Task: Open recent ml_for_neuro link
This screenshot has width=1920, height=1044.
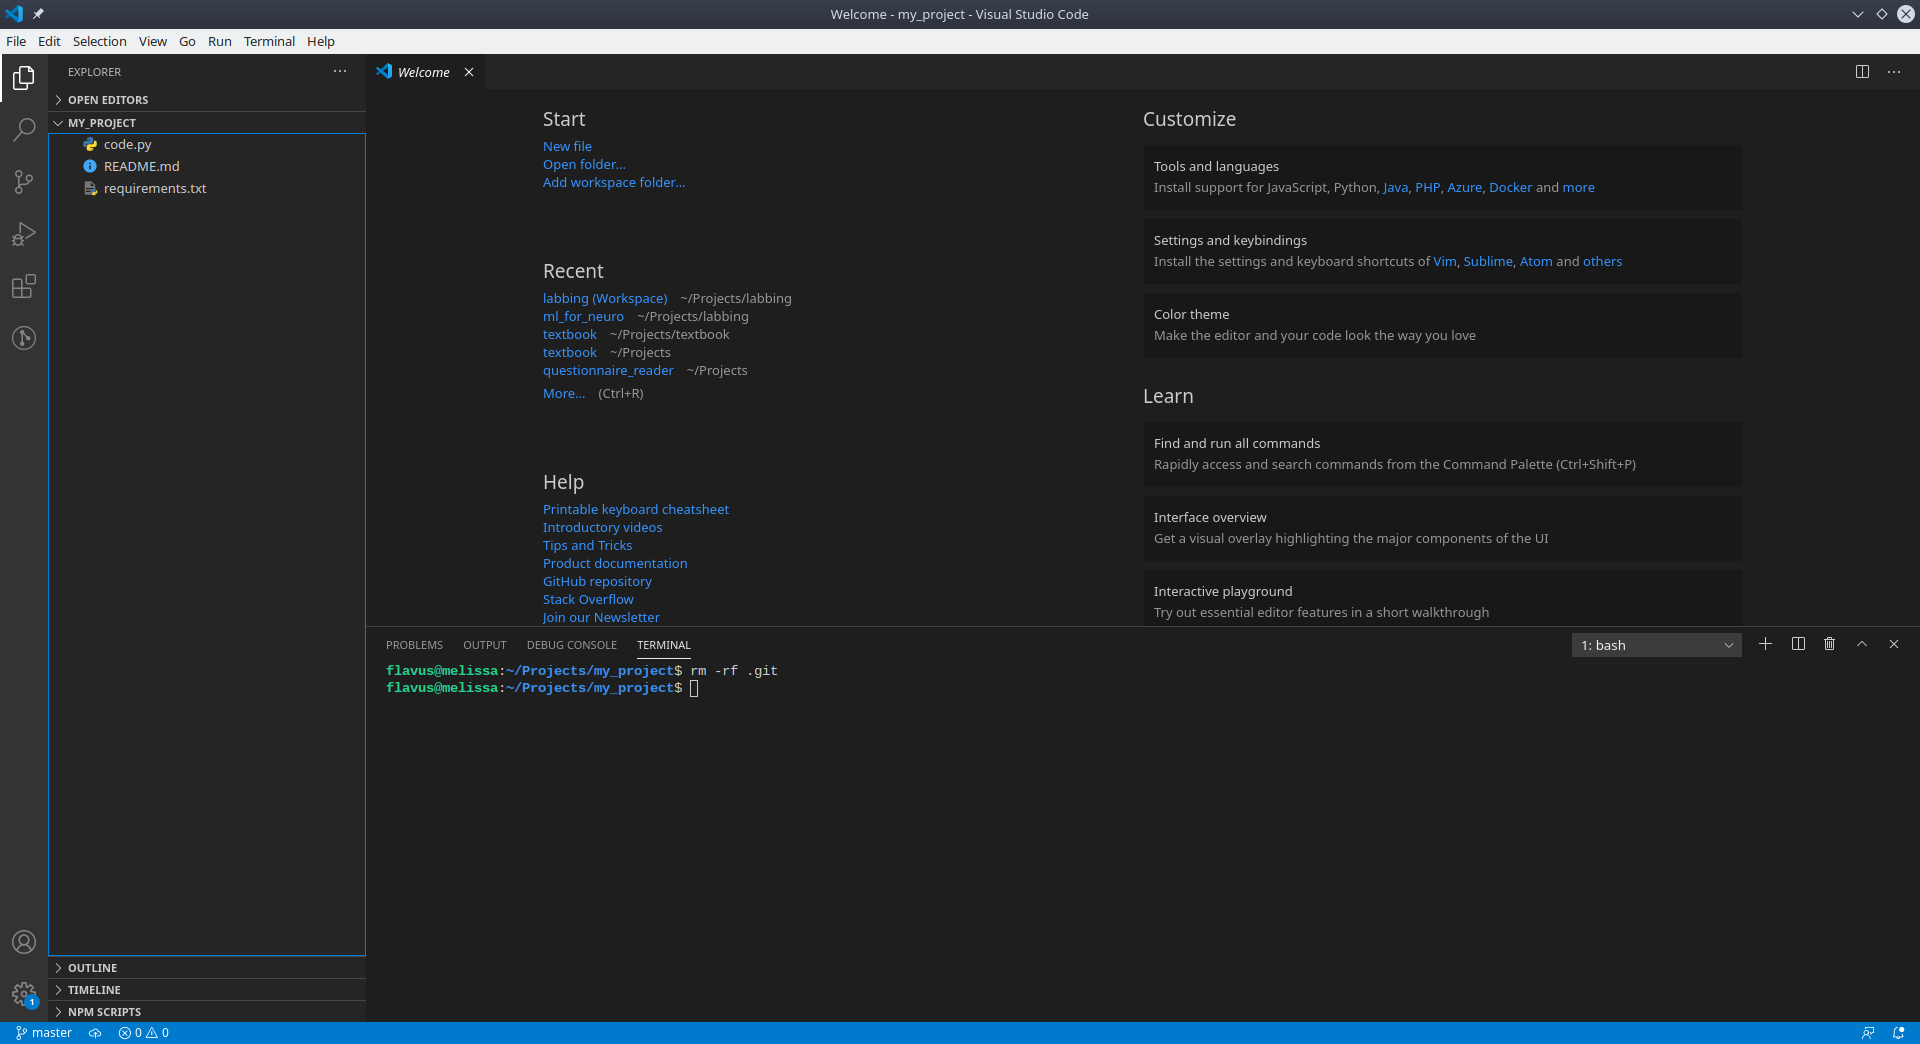Action: pyautogui.click(x=583, y=316)
